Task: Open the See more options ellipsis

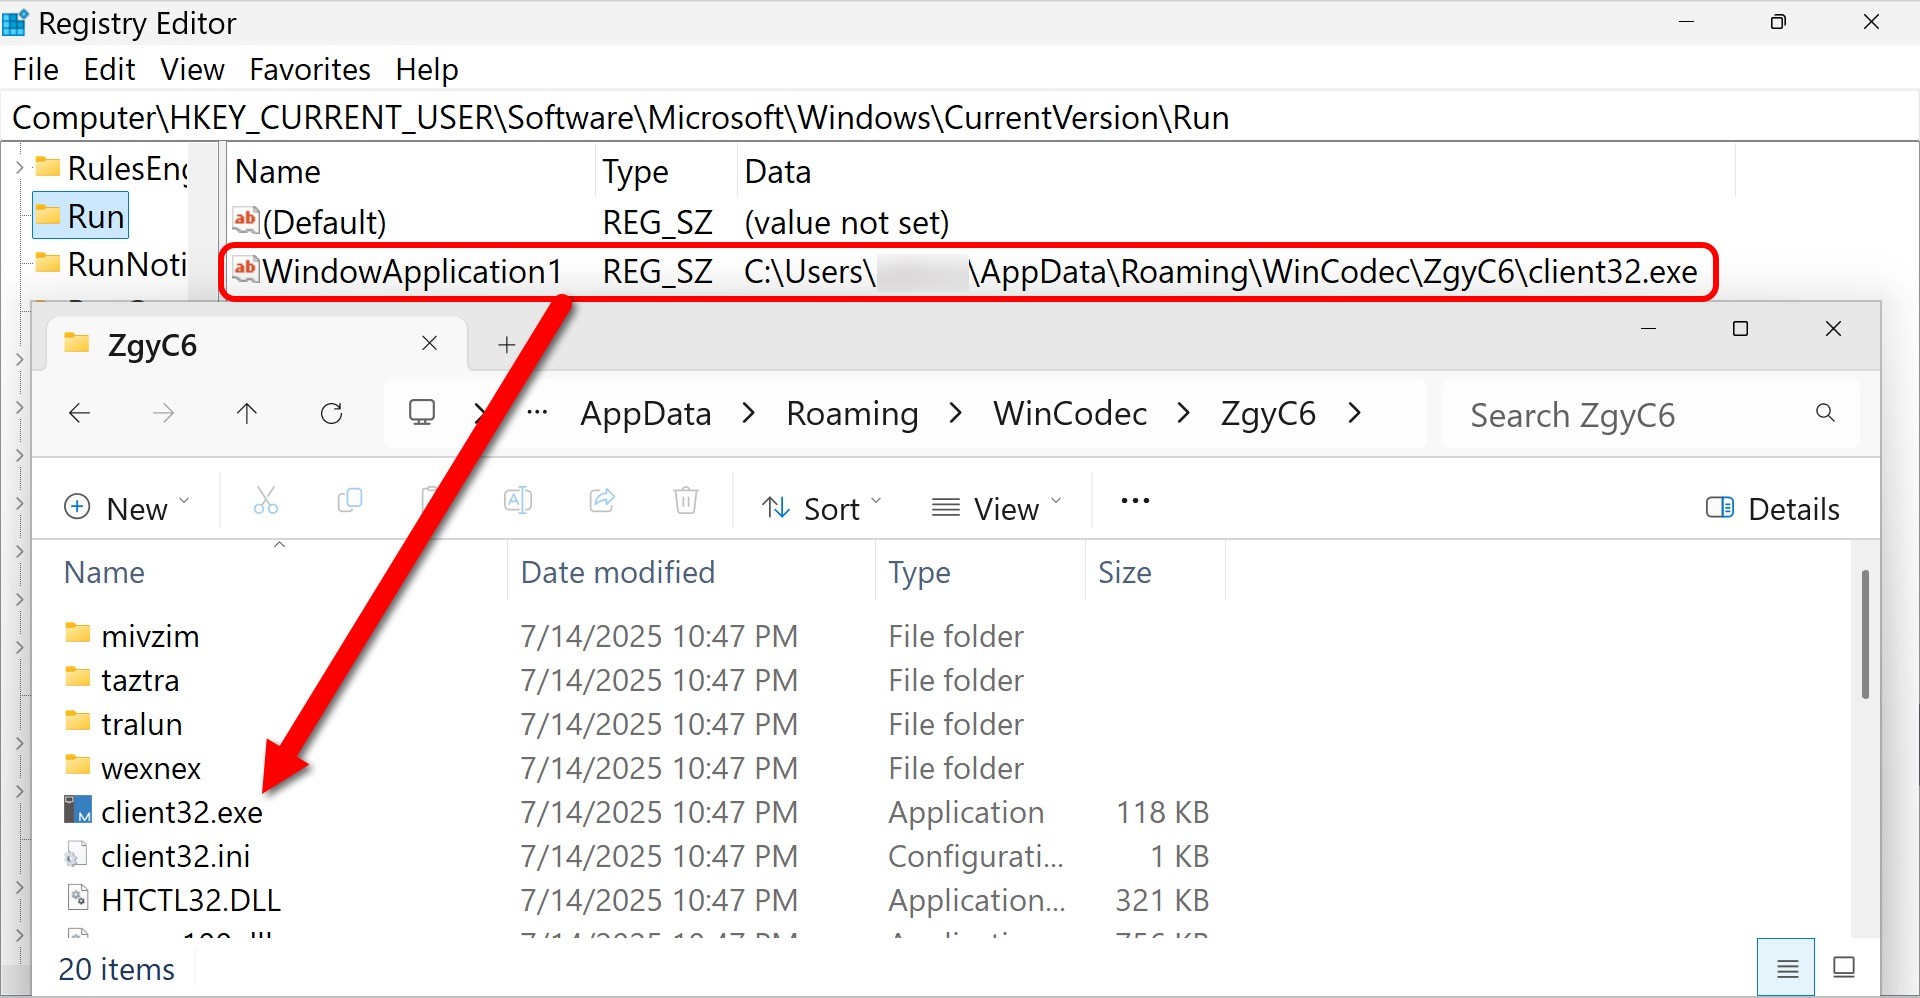Action: 1135,500
